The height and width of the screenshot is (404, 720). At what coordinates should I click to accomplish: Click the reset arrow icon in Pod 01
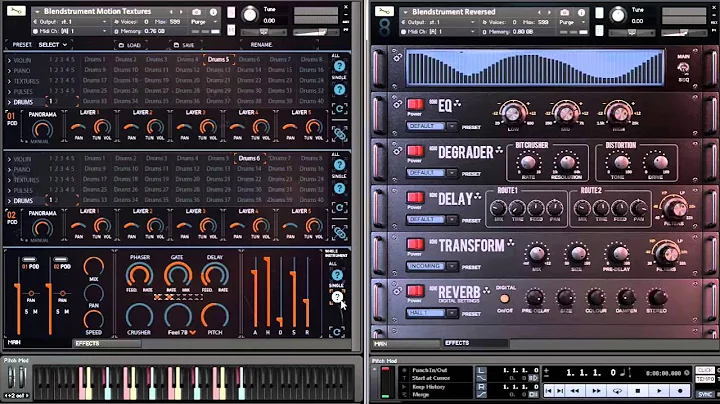pos(339,109)
